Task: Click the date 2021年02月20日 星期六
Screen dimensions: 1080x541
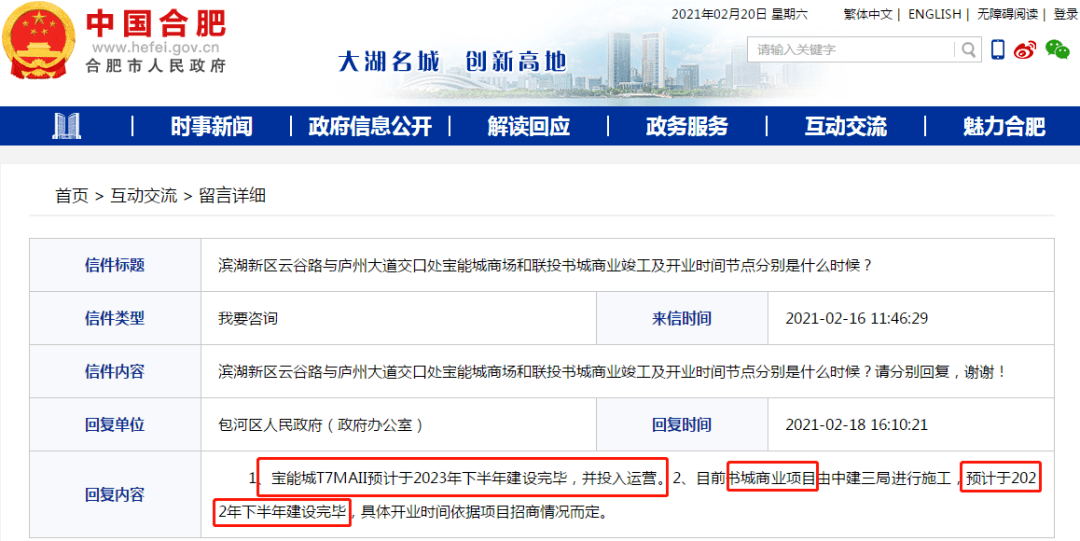Action: [740, 14]
